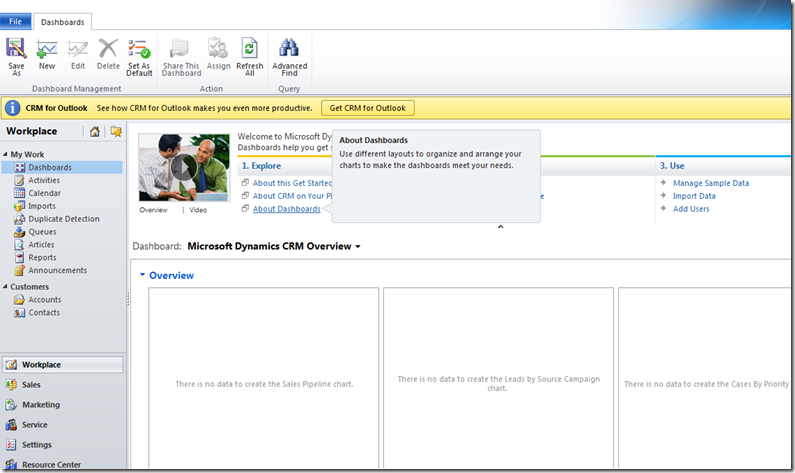Image resolution: width=795 pixels, height=473 pixels.
Task: Click the CRM for Outlook info icon
Action: point(12,108)
